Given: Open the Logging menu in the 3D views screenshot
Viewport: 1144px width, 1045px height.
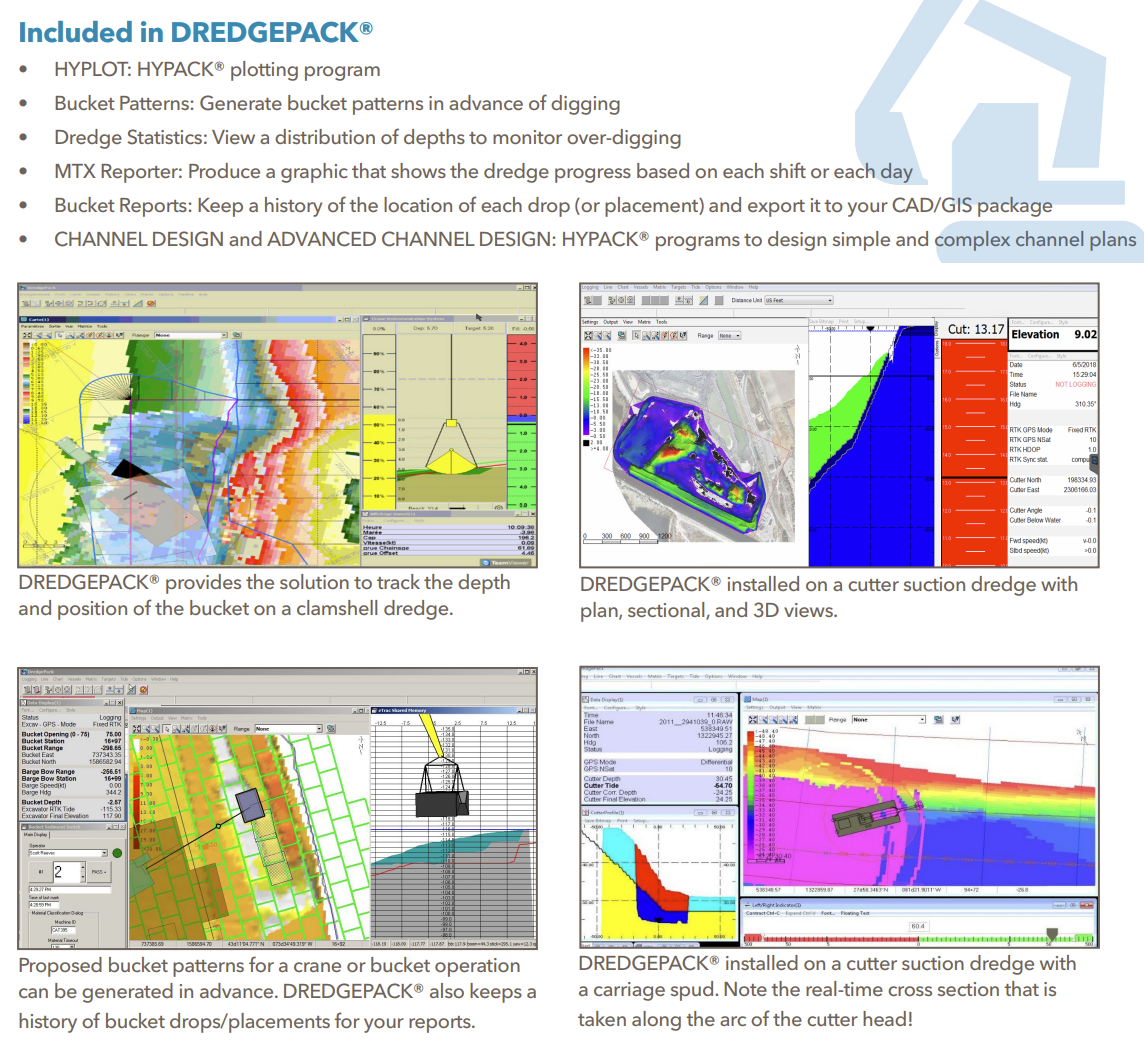Looking at the screenshot, I should point(590,288).
